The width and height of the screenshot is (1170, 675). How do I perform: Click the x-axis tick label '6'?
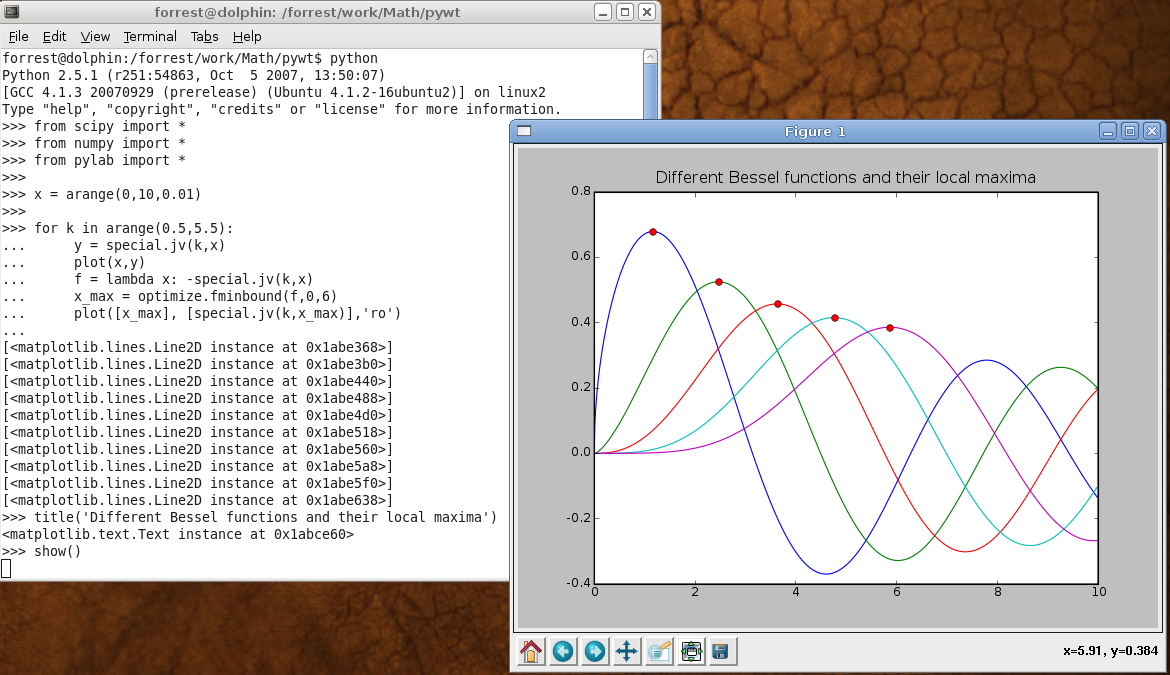coord(897,591)
